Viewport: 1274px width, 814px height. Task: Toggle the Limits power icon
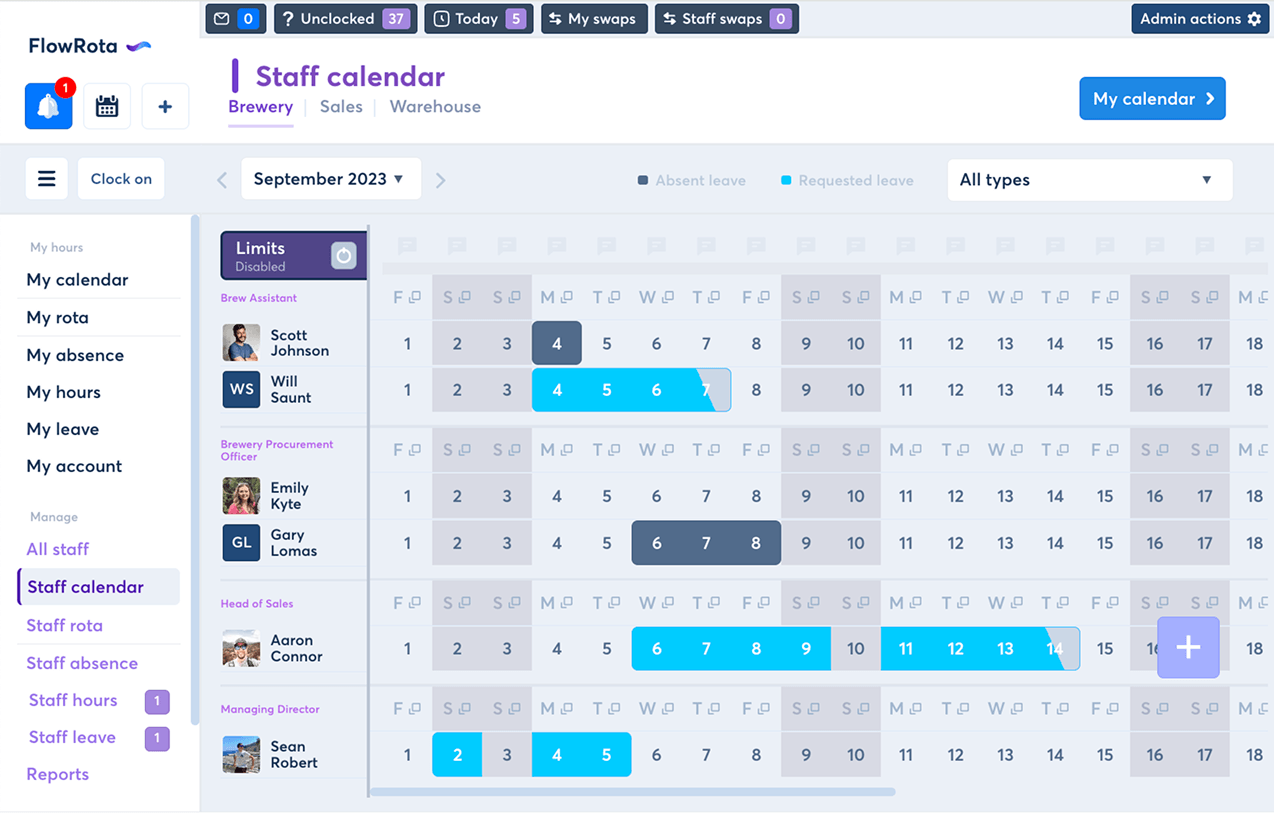point(343,256)
